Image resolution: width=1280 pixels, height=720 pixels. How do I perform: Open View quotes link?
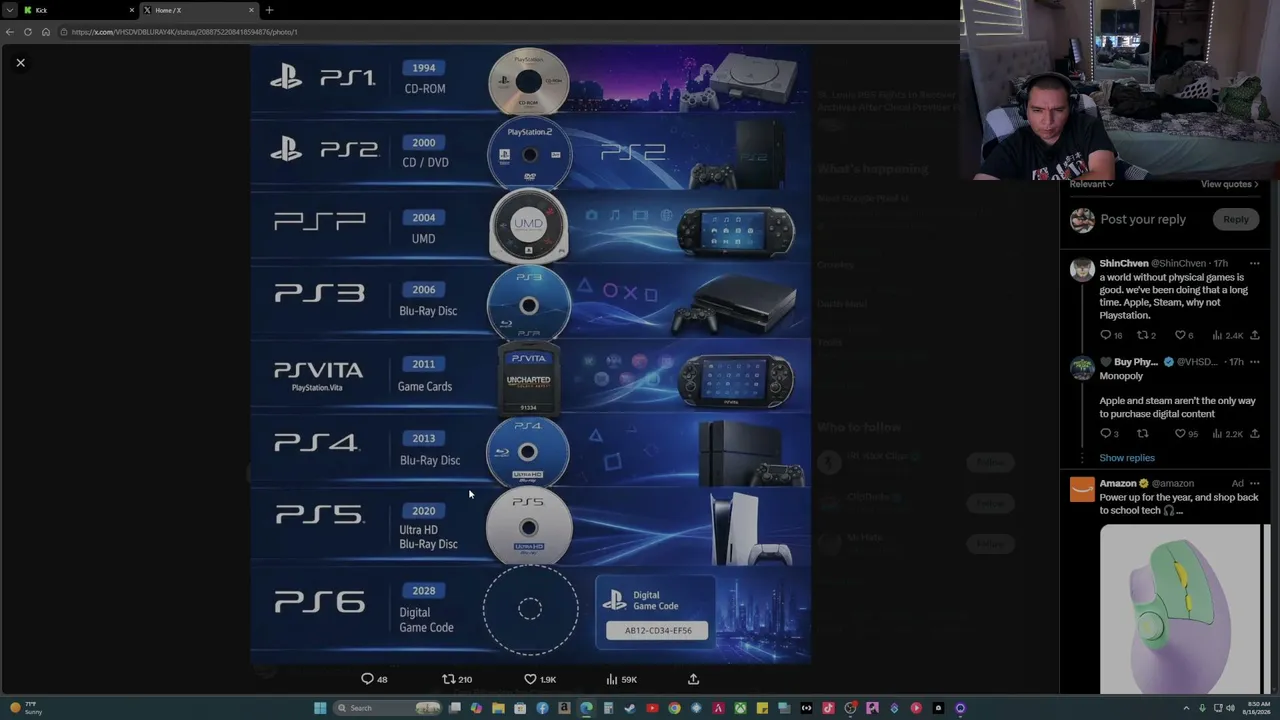pos(1229,184)
